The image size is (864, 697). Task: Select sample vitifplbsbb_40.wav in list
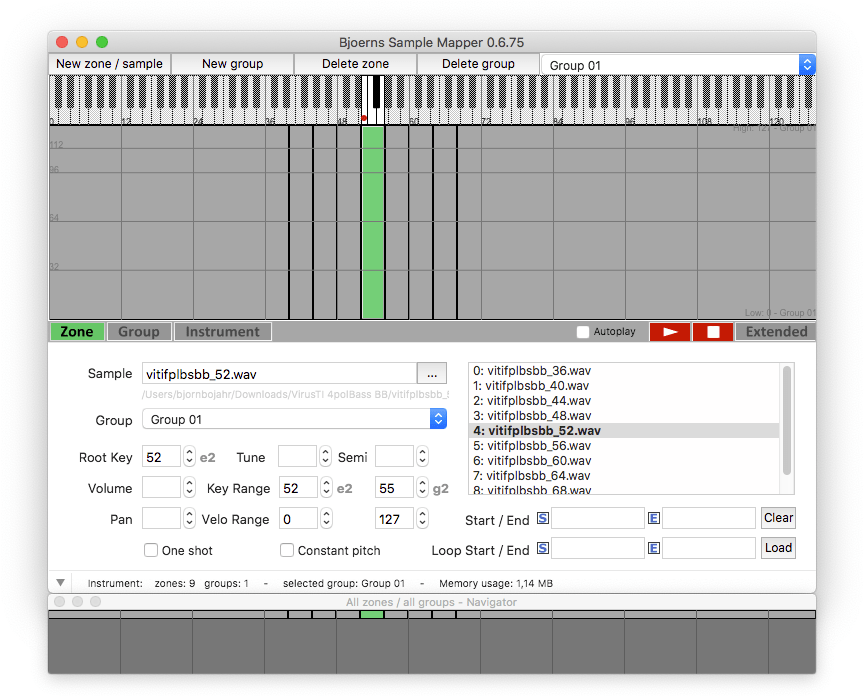[x=624, y=386]
